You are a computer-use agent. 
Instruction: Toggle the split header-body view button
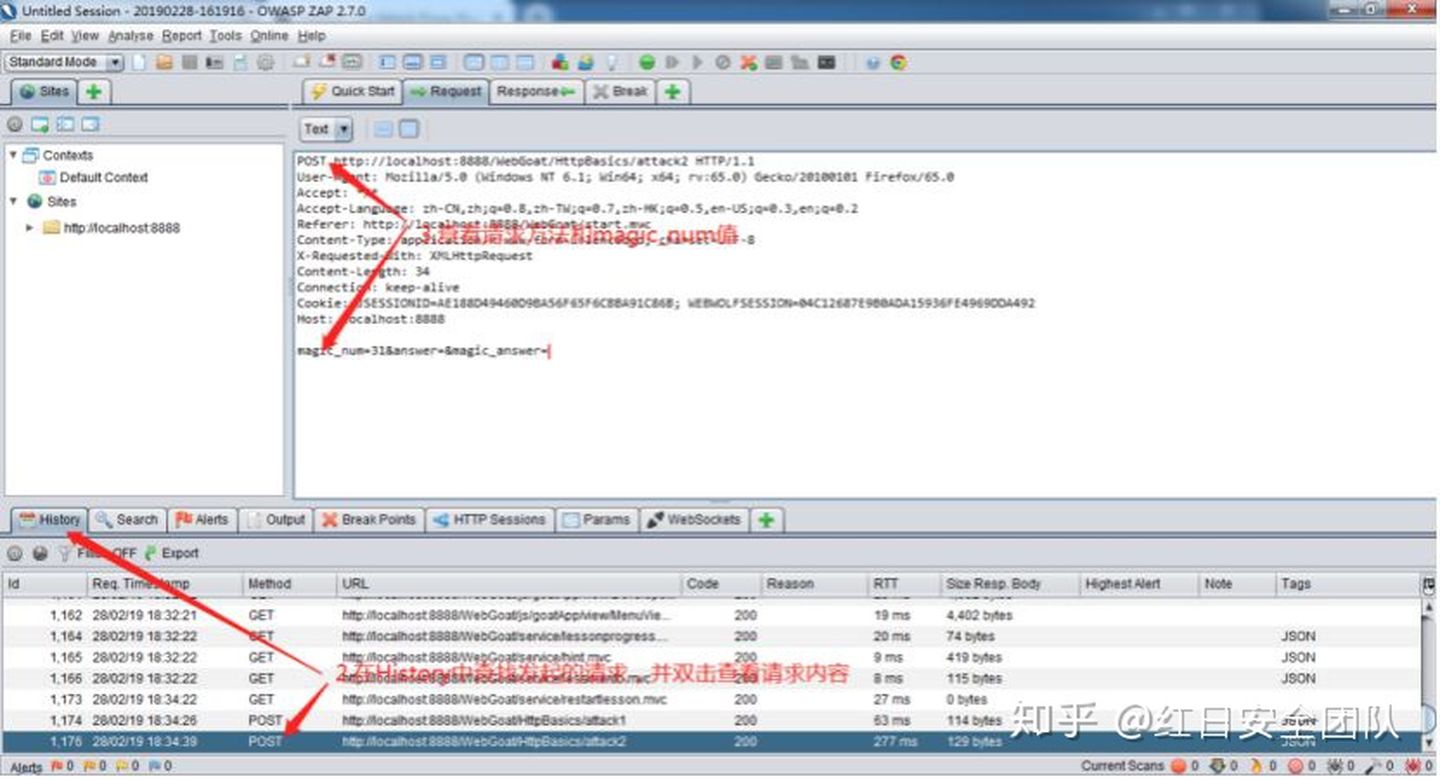[x=383, y=129]
